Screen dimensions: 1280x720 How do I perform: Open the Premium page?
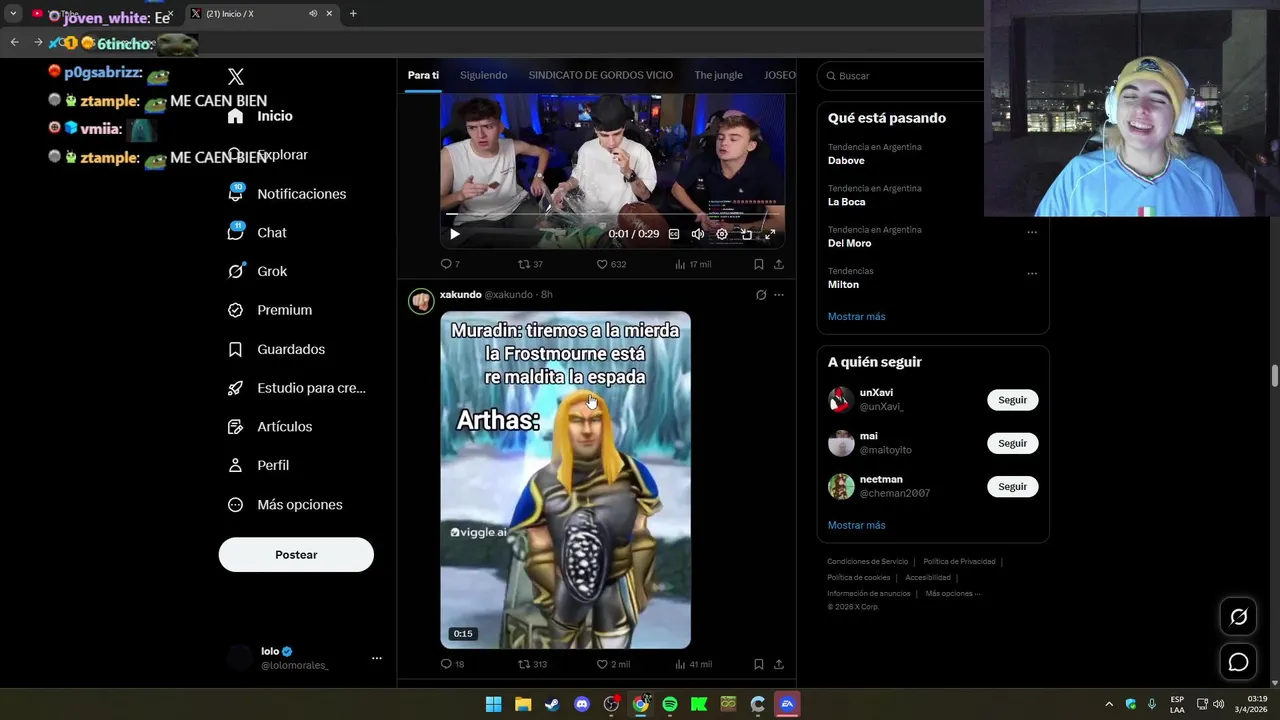pos(270,310)
